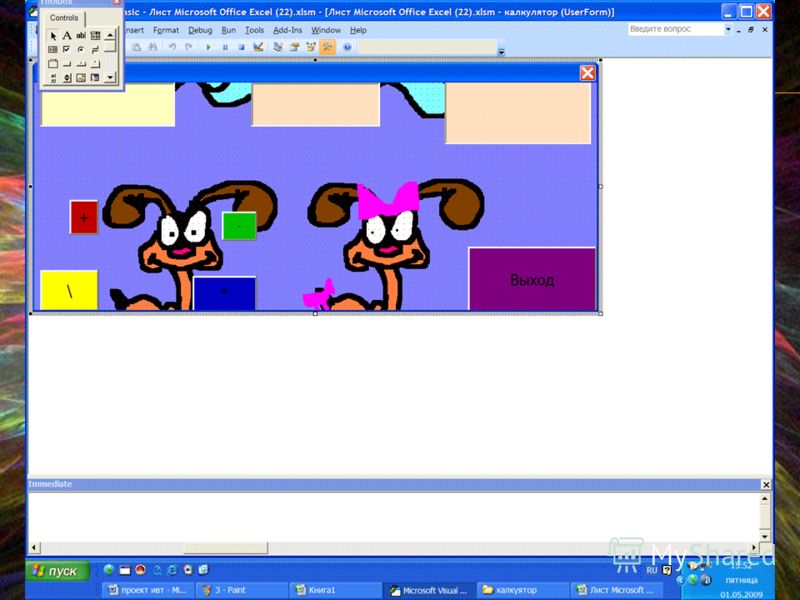Click the middle peach text box on form
This screenshot has width=800, height=600.
pos(316,105)
